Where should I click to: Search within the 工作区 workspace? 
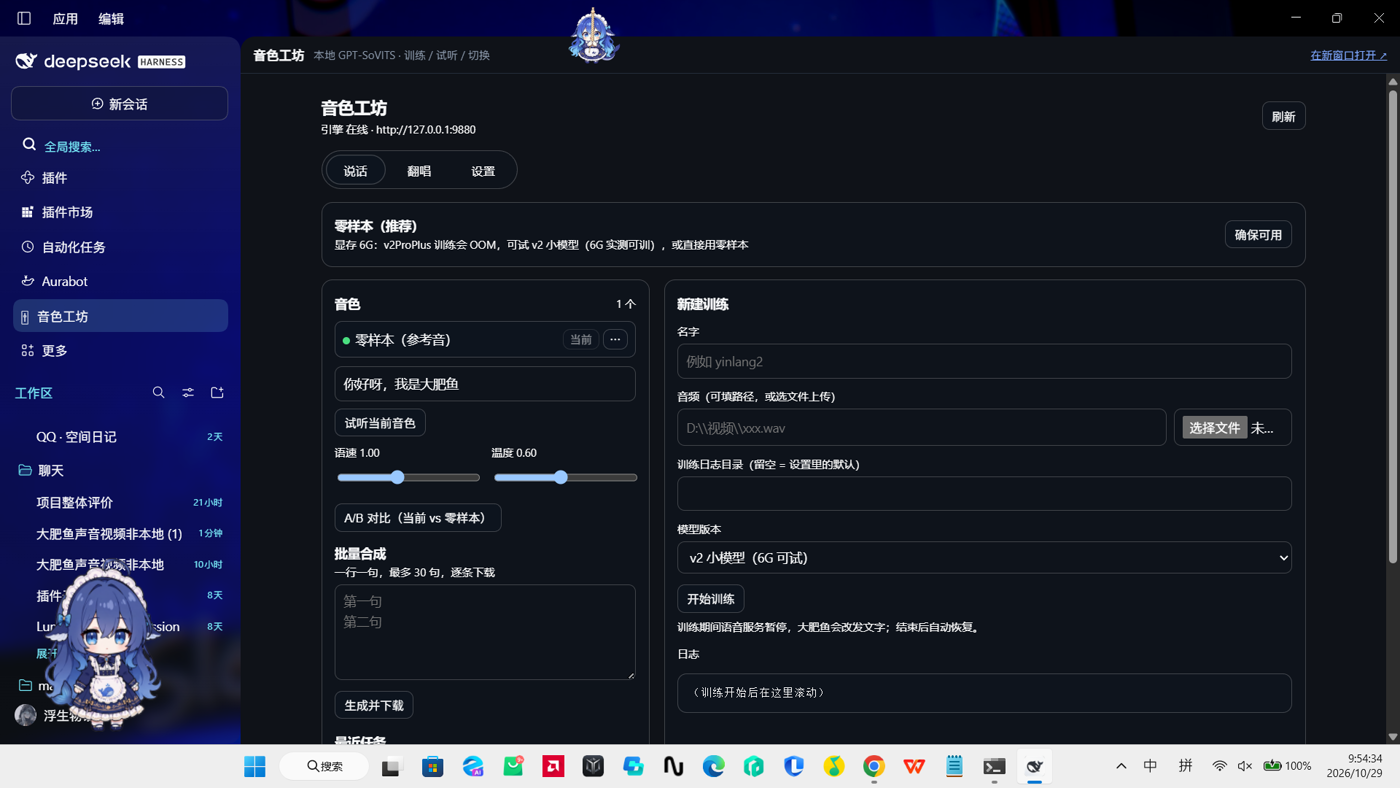[158, 393]
